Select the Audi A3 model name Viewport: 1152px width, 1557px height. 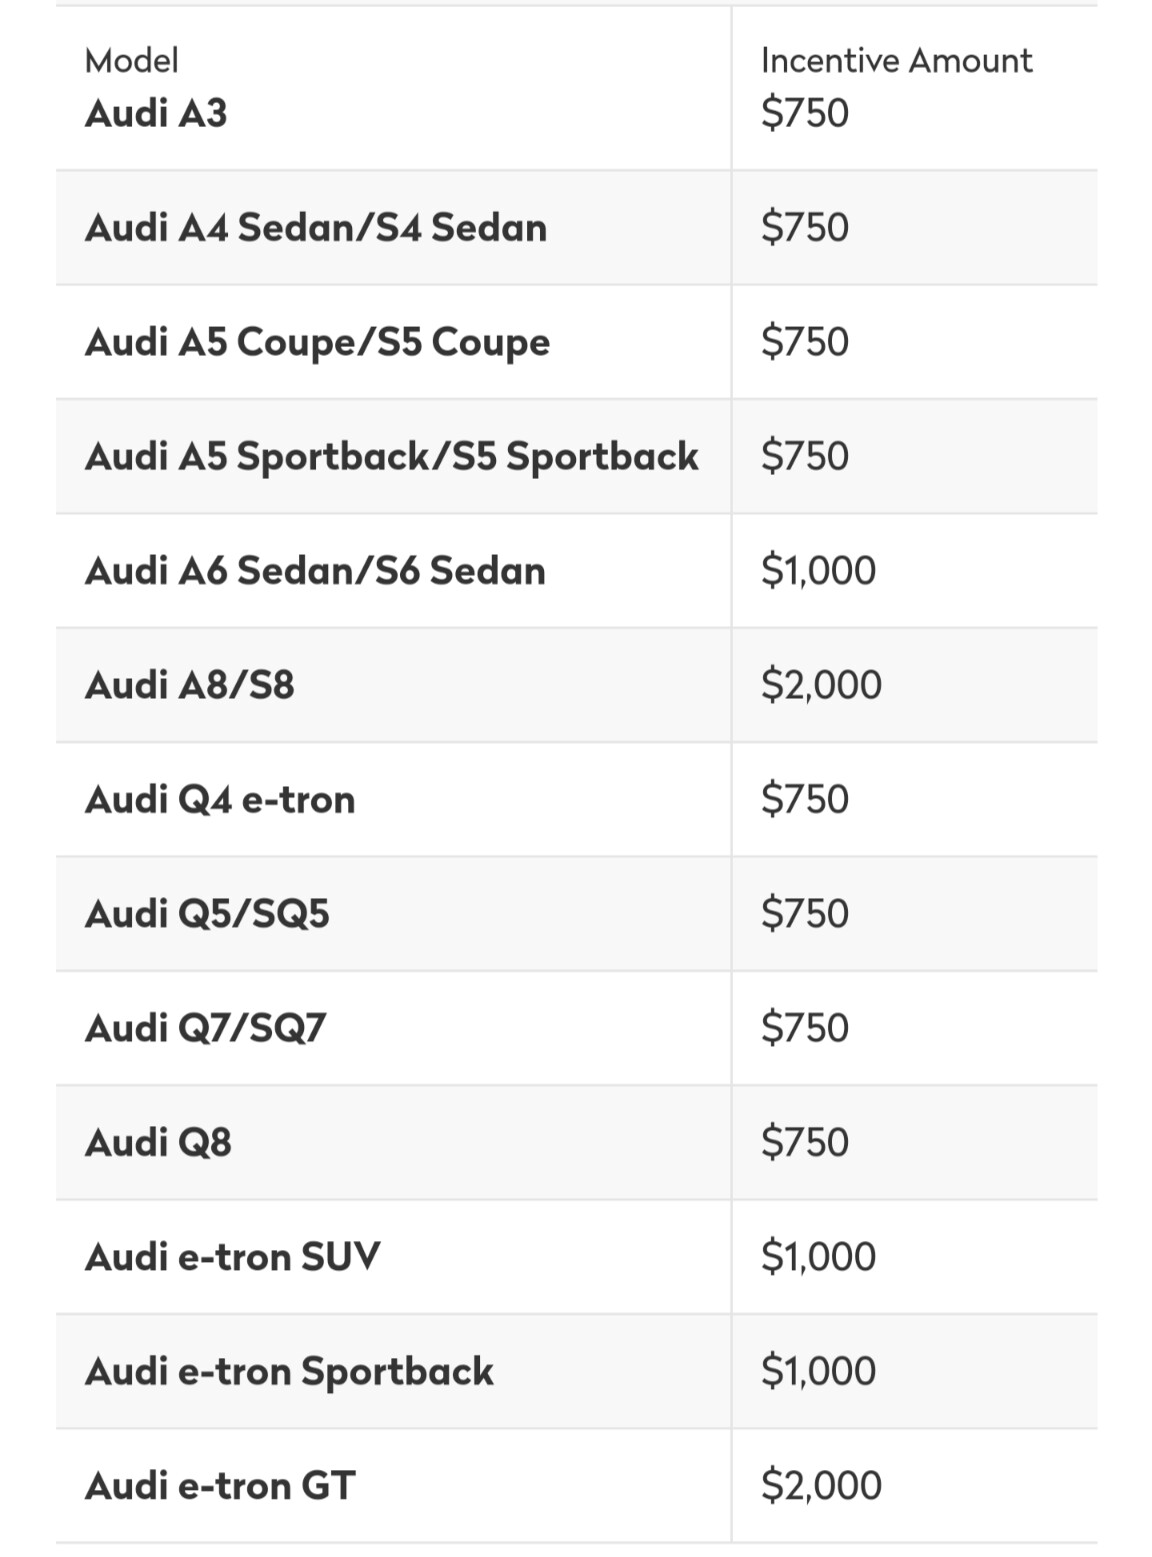point(156,113)
